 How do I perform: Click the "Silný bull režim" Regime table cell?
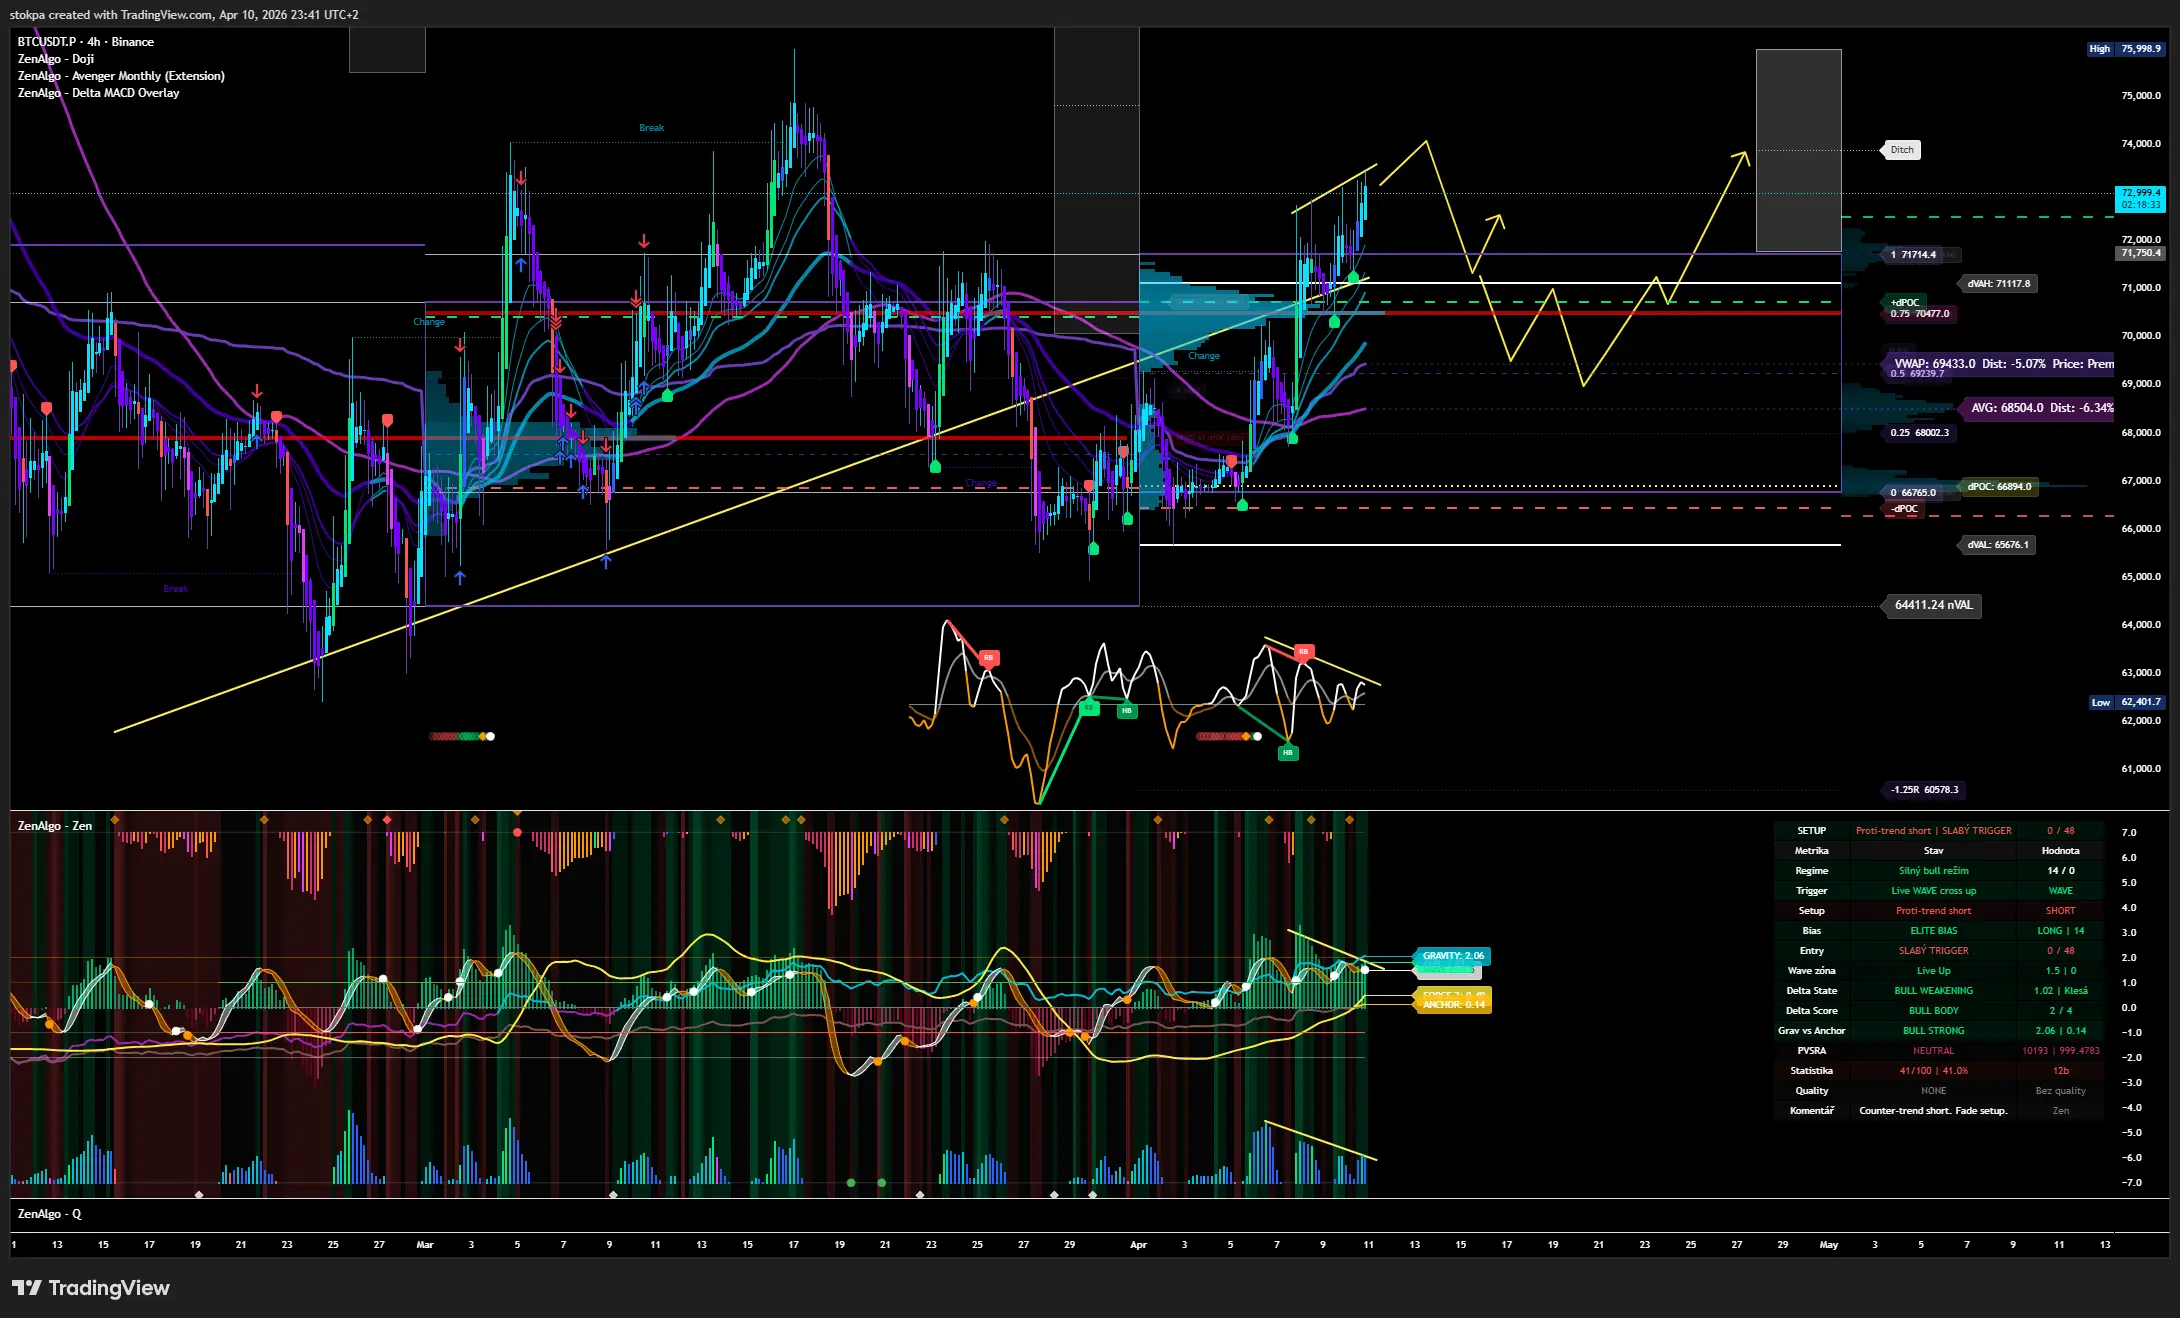pos(1933,871)
